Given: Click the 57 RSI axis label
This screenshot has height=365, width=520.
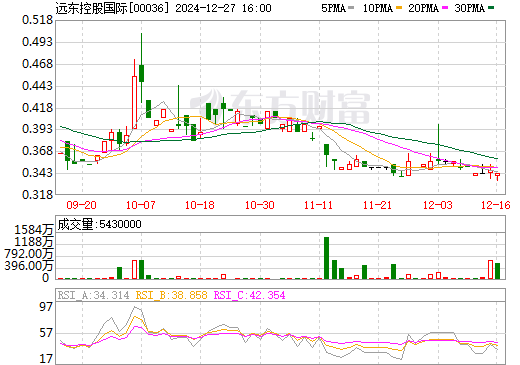Looking at the screenshot, I should (46, 333).
